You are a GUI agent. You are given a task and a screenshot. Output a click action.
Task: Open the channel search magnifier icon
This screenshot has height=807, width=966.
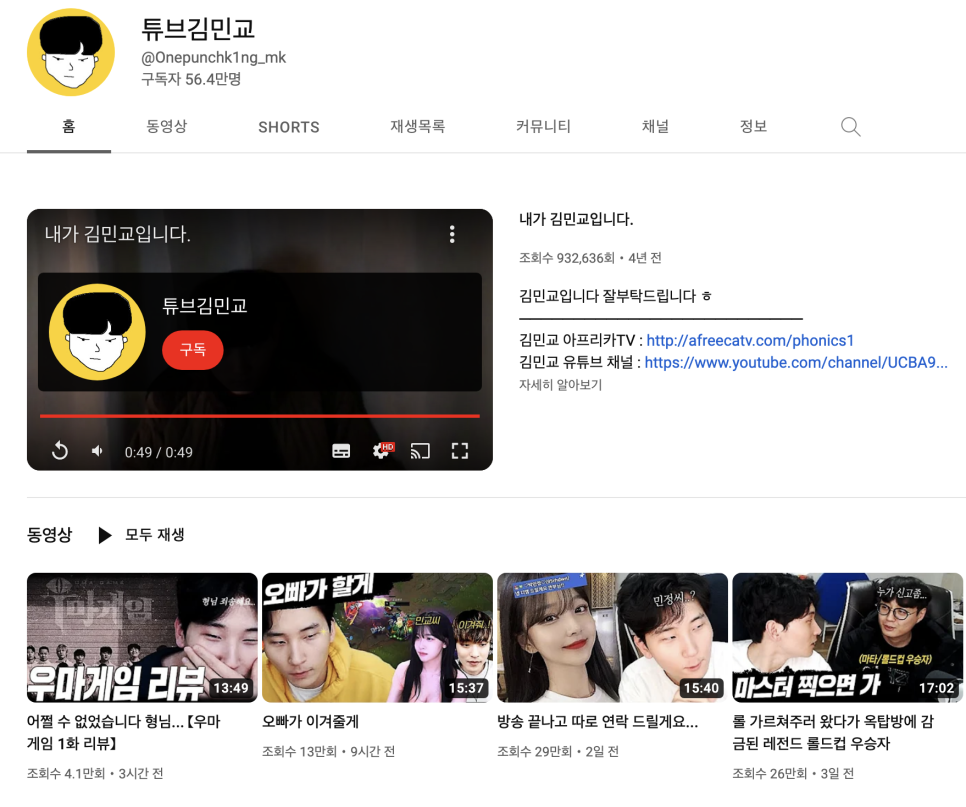[850, 127]
